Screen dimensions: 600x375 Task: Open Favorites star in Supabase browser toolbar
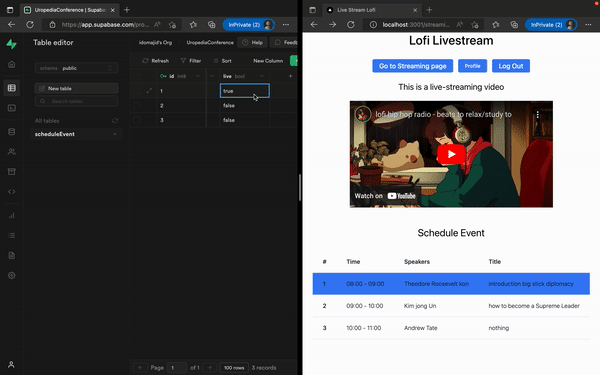click(193, 25)
